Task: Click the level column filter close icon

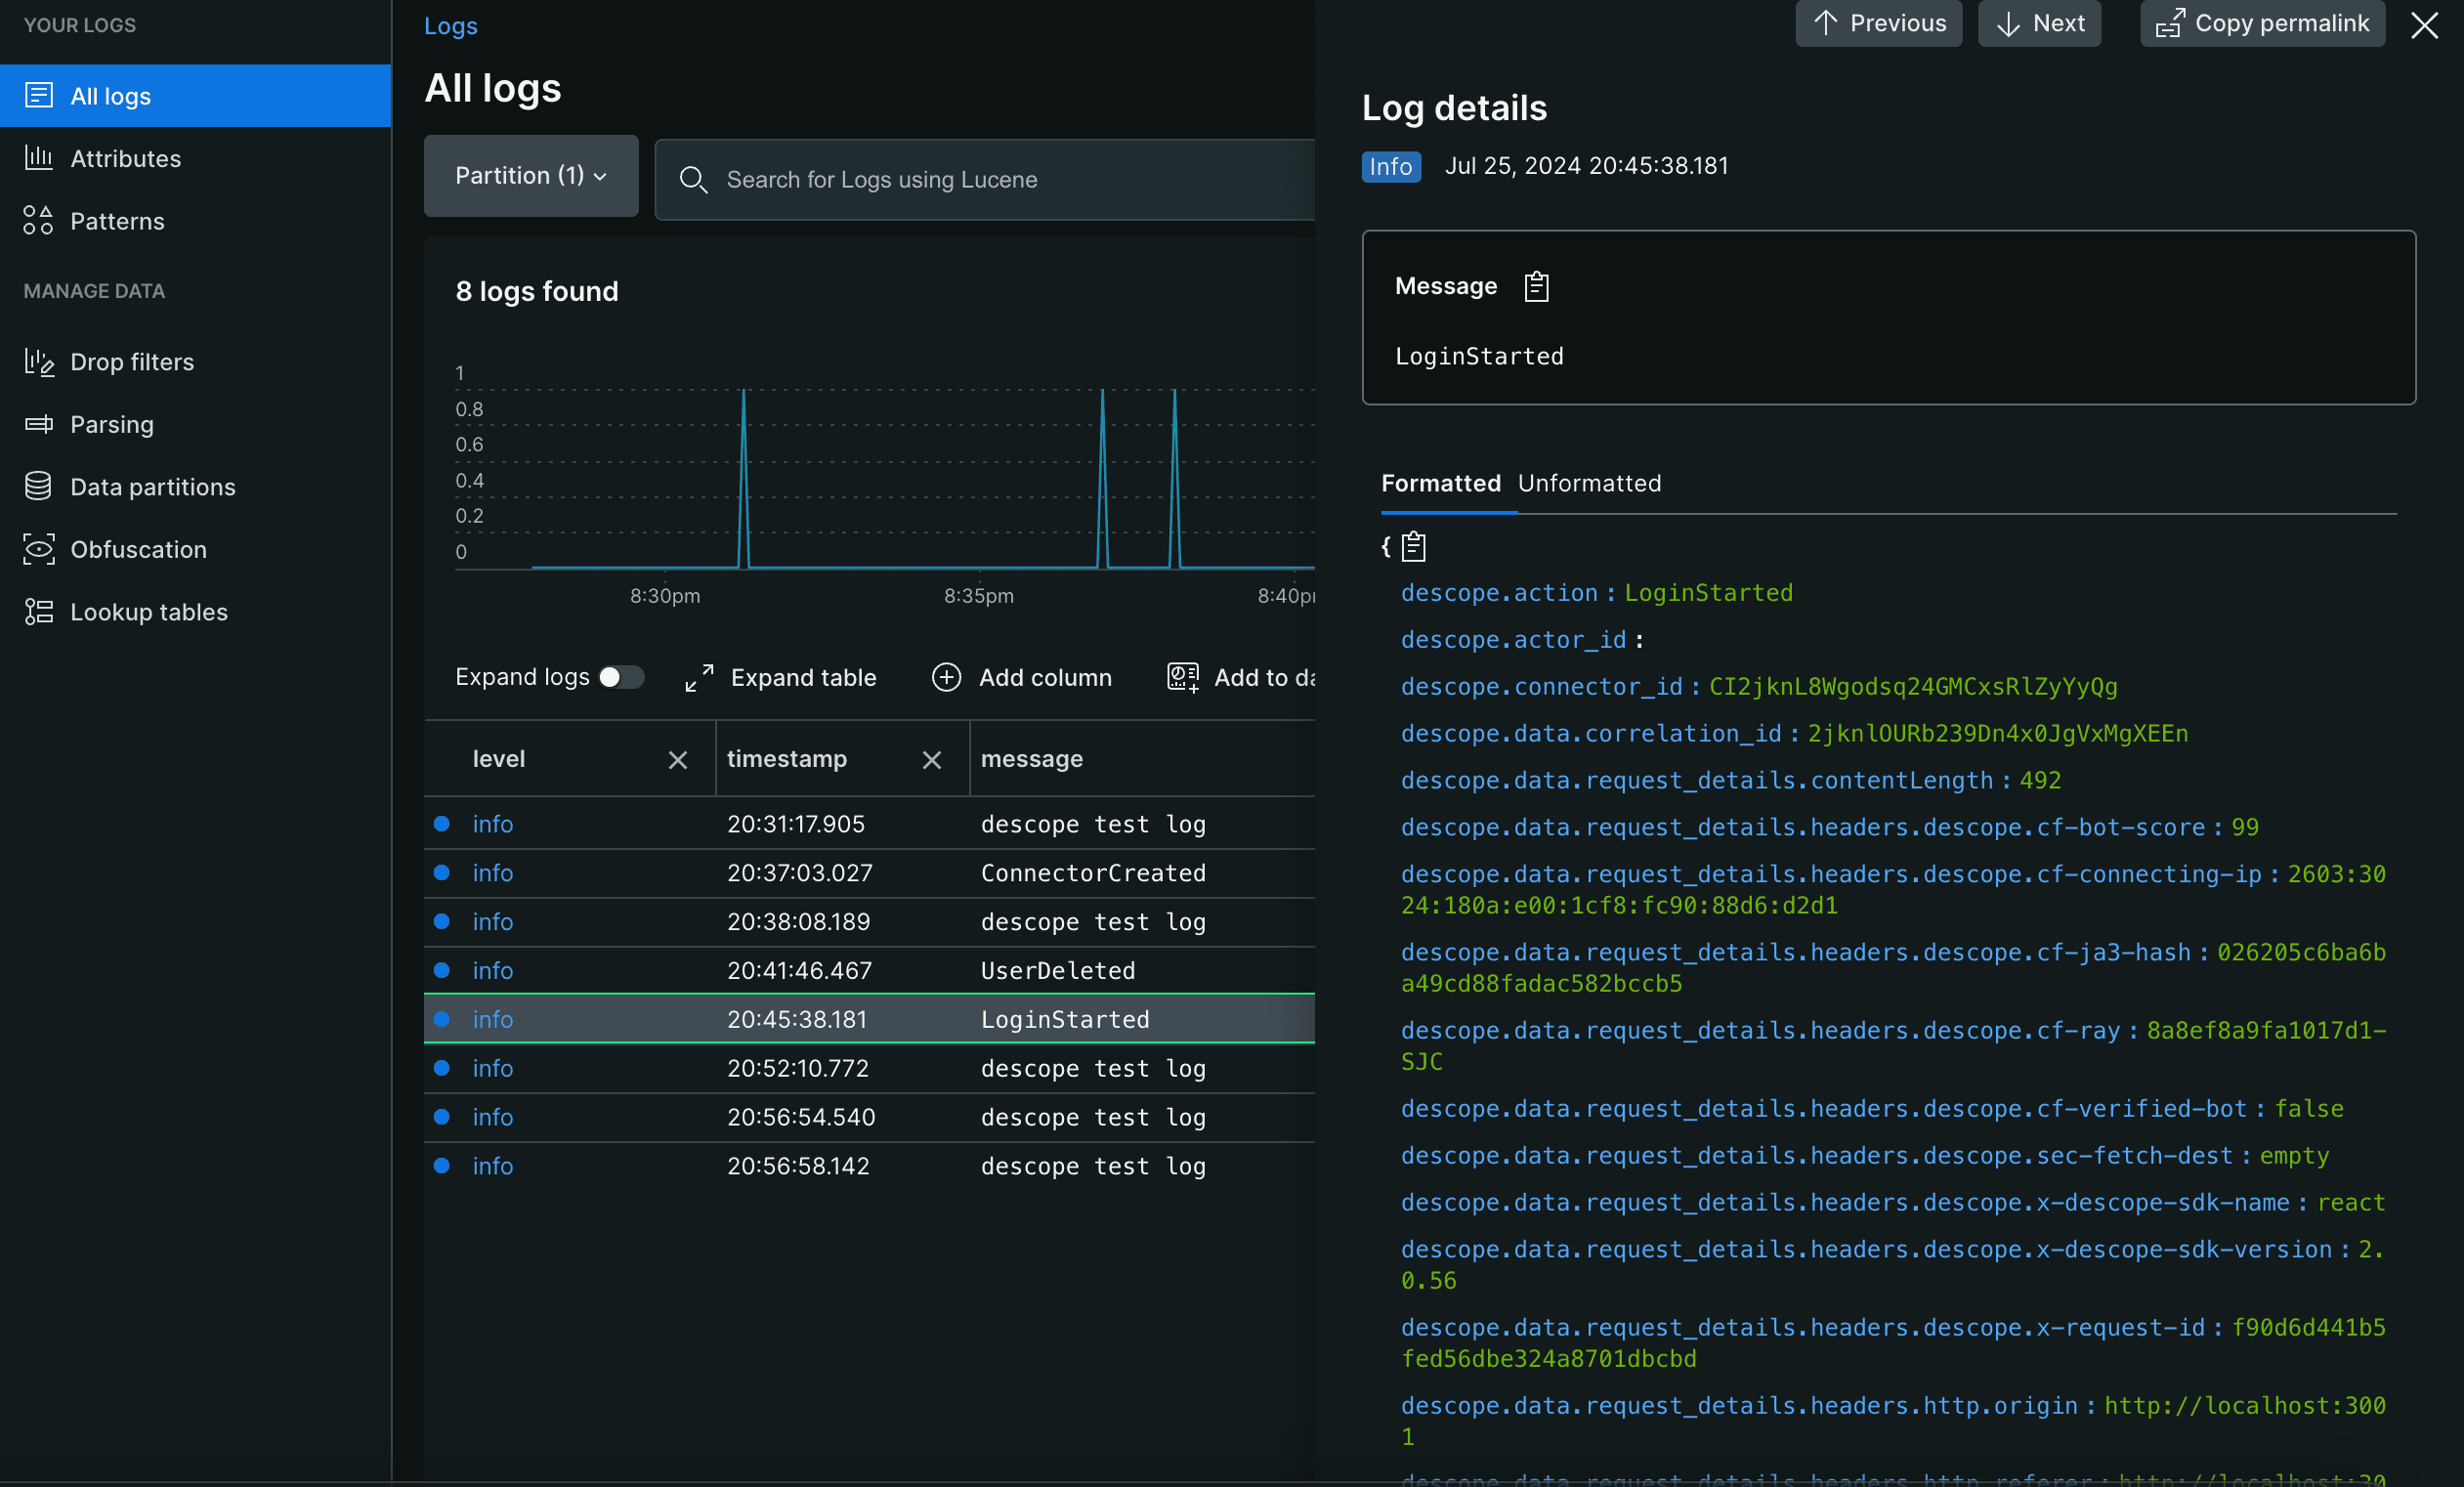Action: pos(678,758)
